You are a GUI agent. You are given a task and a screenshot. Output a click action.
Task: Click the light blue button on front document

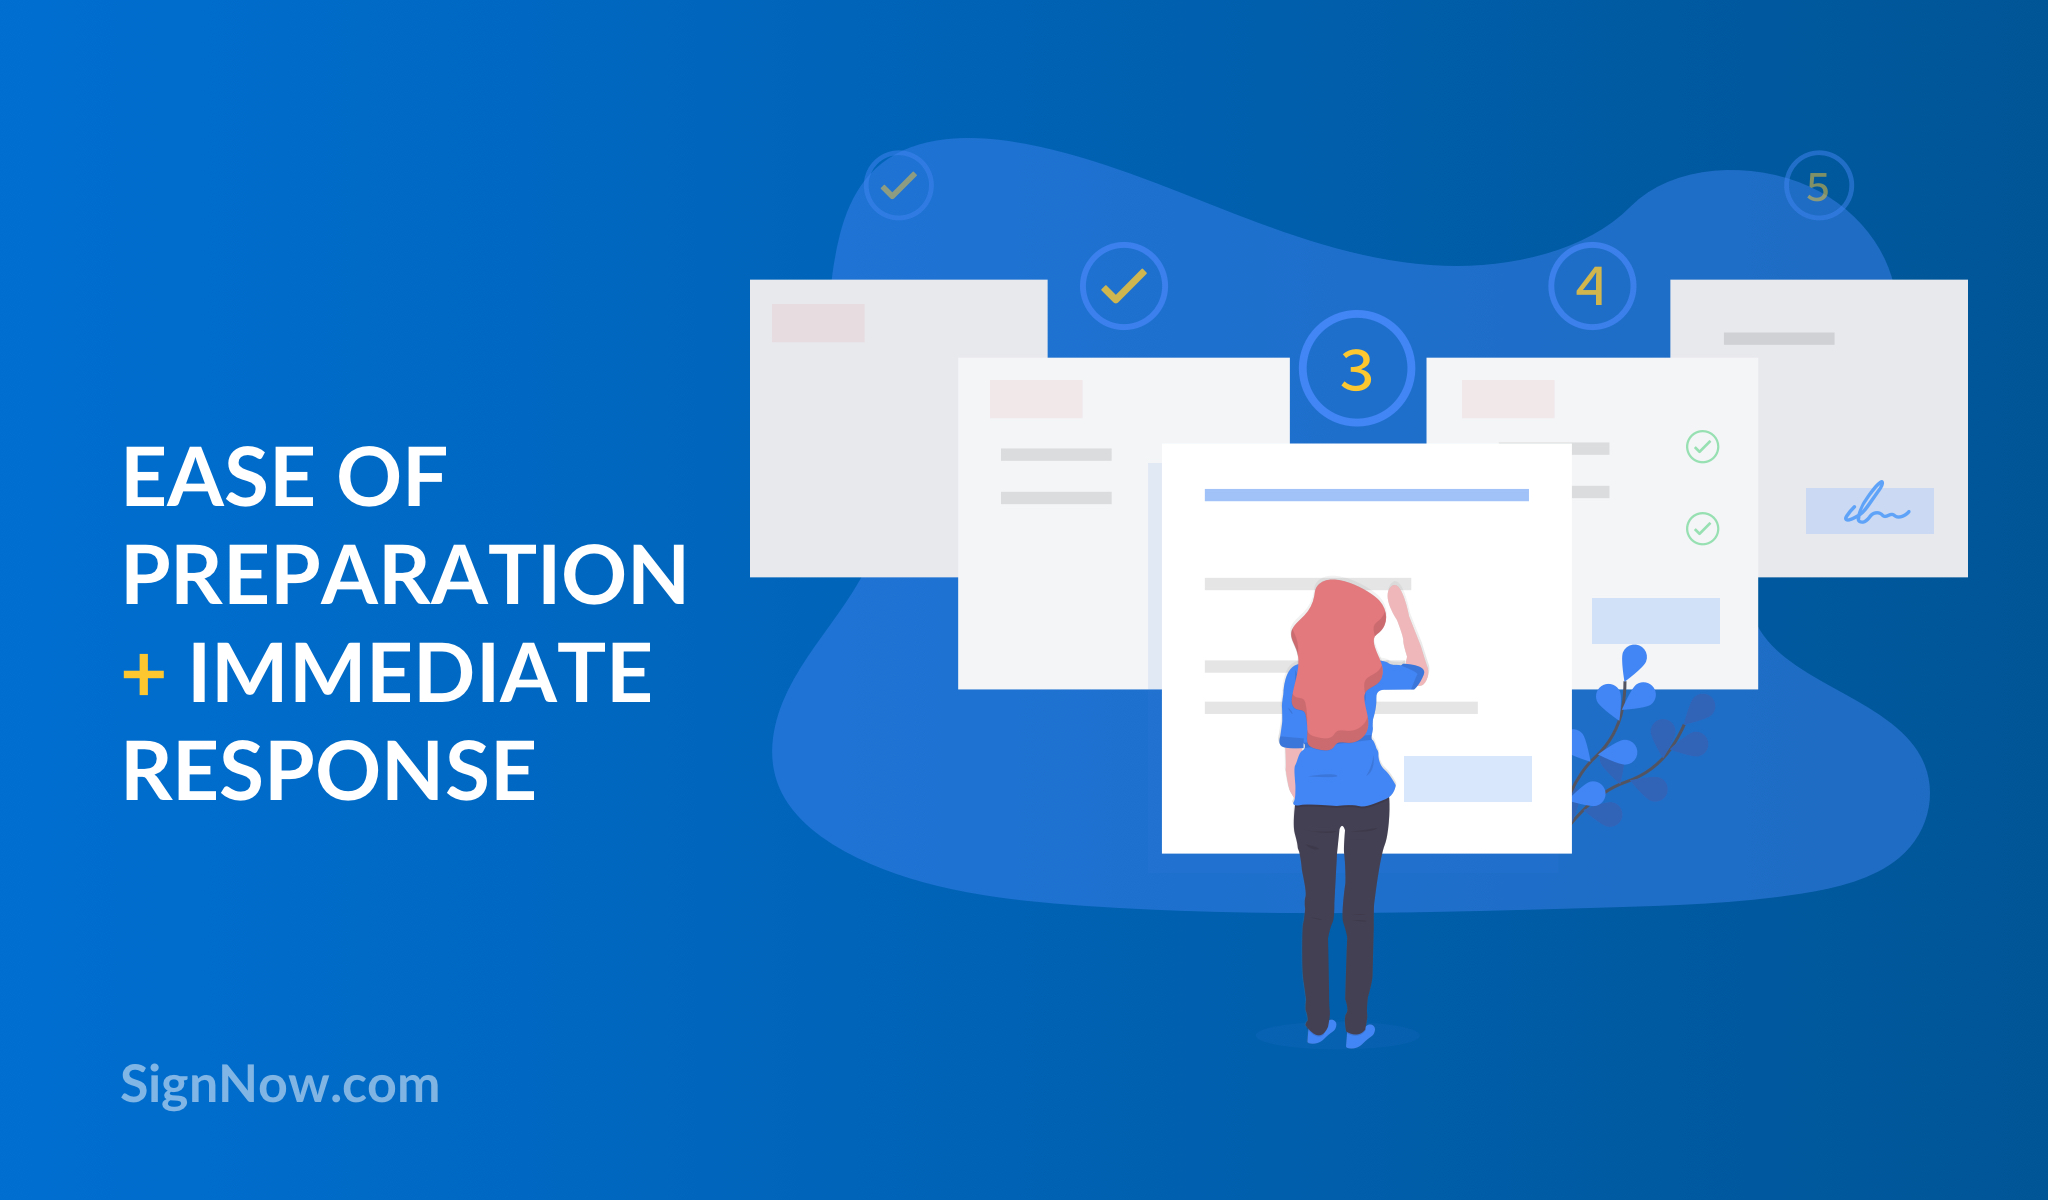pyautogui.click(x=1467, y=778)
